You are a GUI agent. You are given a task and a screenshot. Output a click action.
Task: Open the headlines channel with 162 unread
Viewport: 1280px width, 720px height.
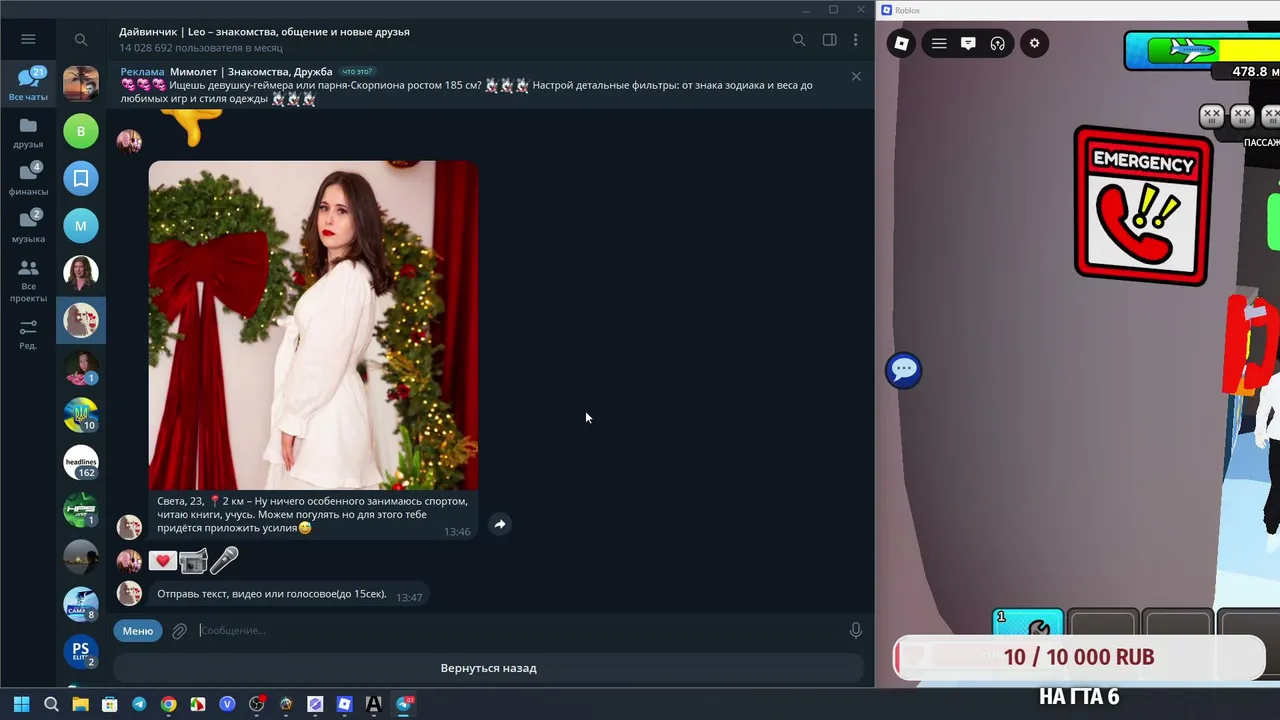point(81,462)
